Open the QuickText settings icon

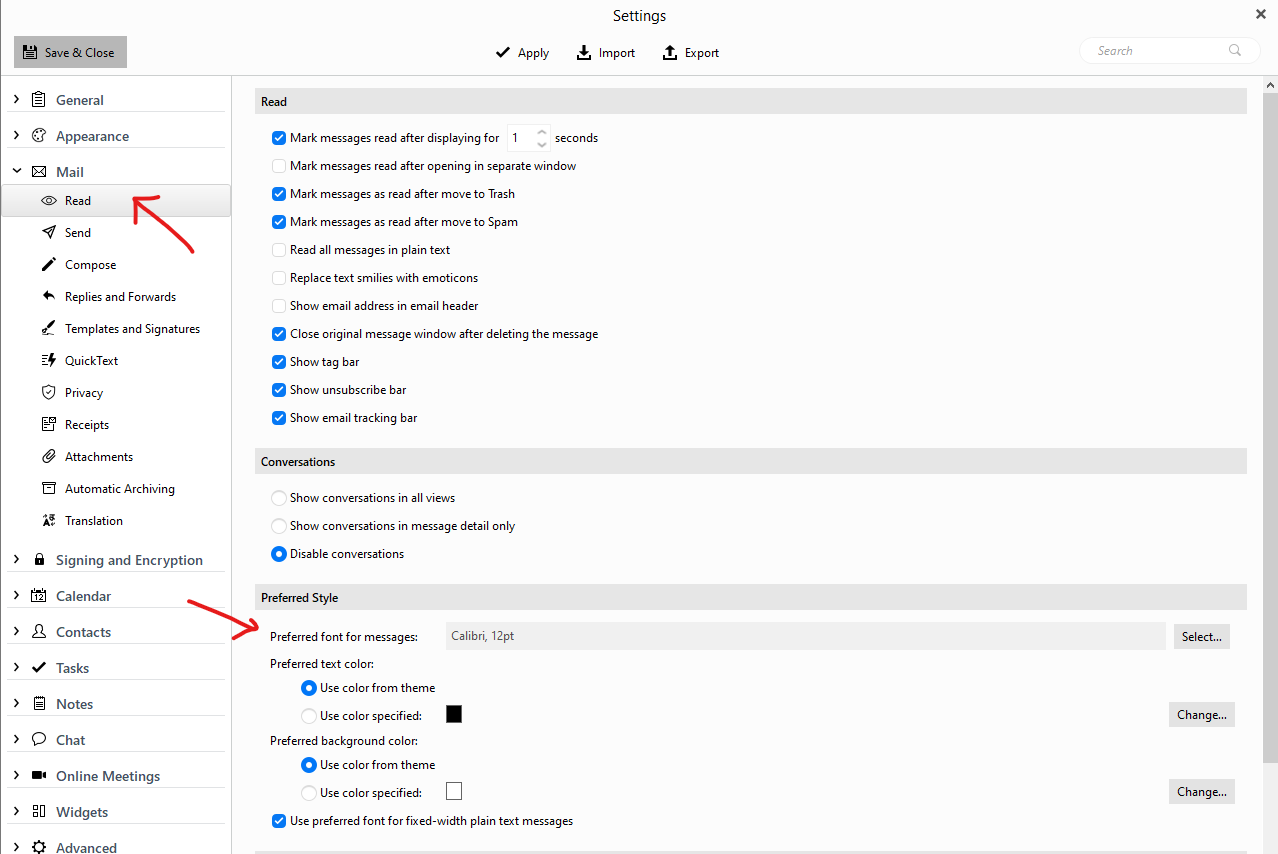pyautogui.click(x=49, y=360)
